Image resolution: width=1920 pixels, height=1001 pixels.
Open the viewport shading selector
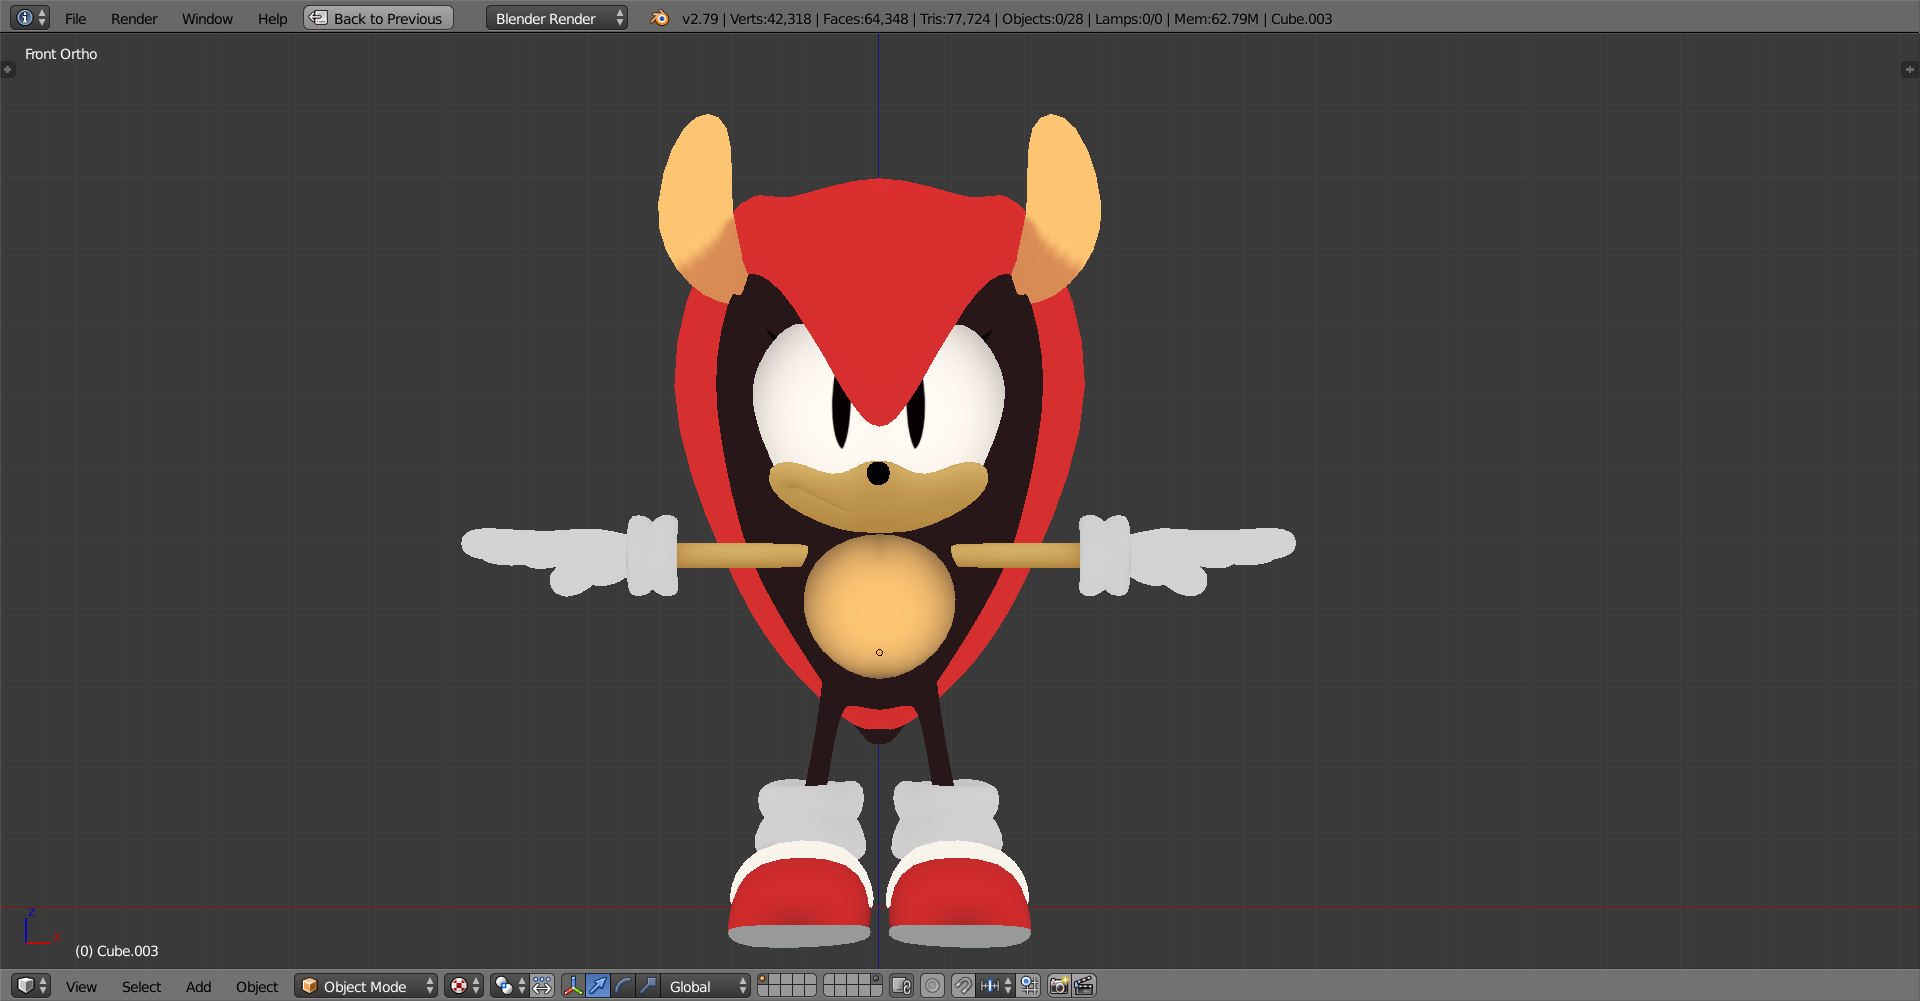point(464,986)
